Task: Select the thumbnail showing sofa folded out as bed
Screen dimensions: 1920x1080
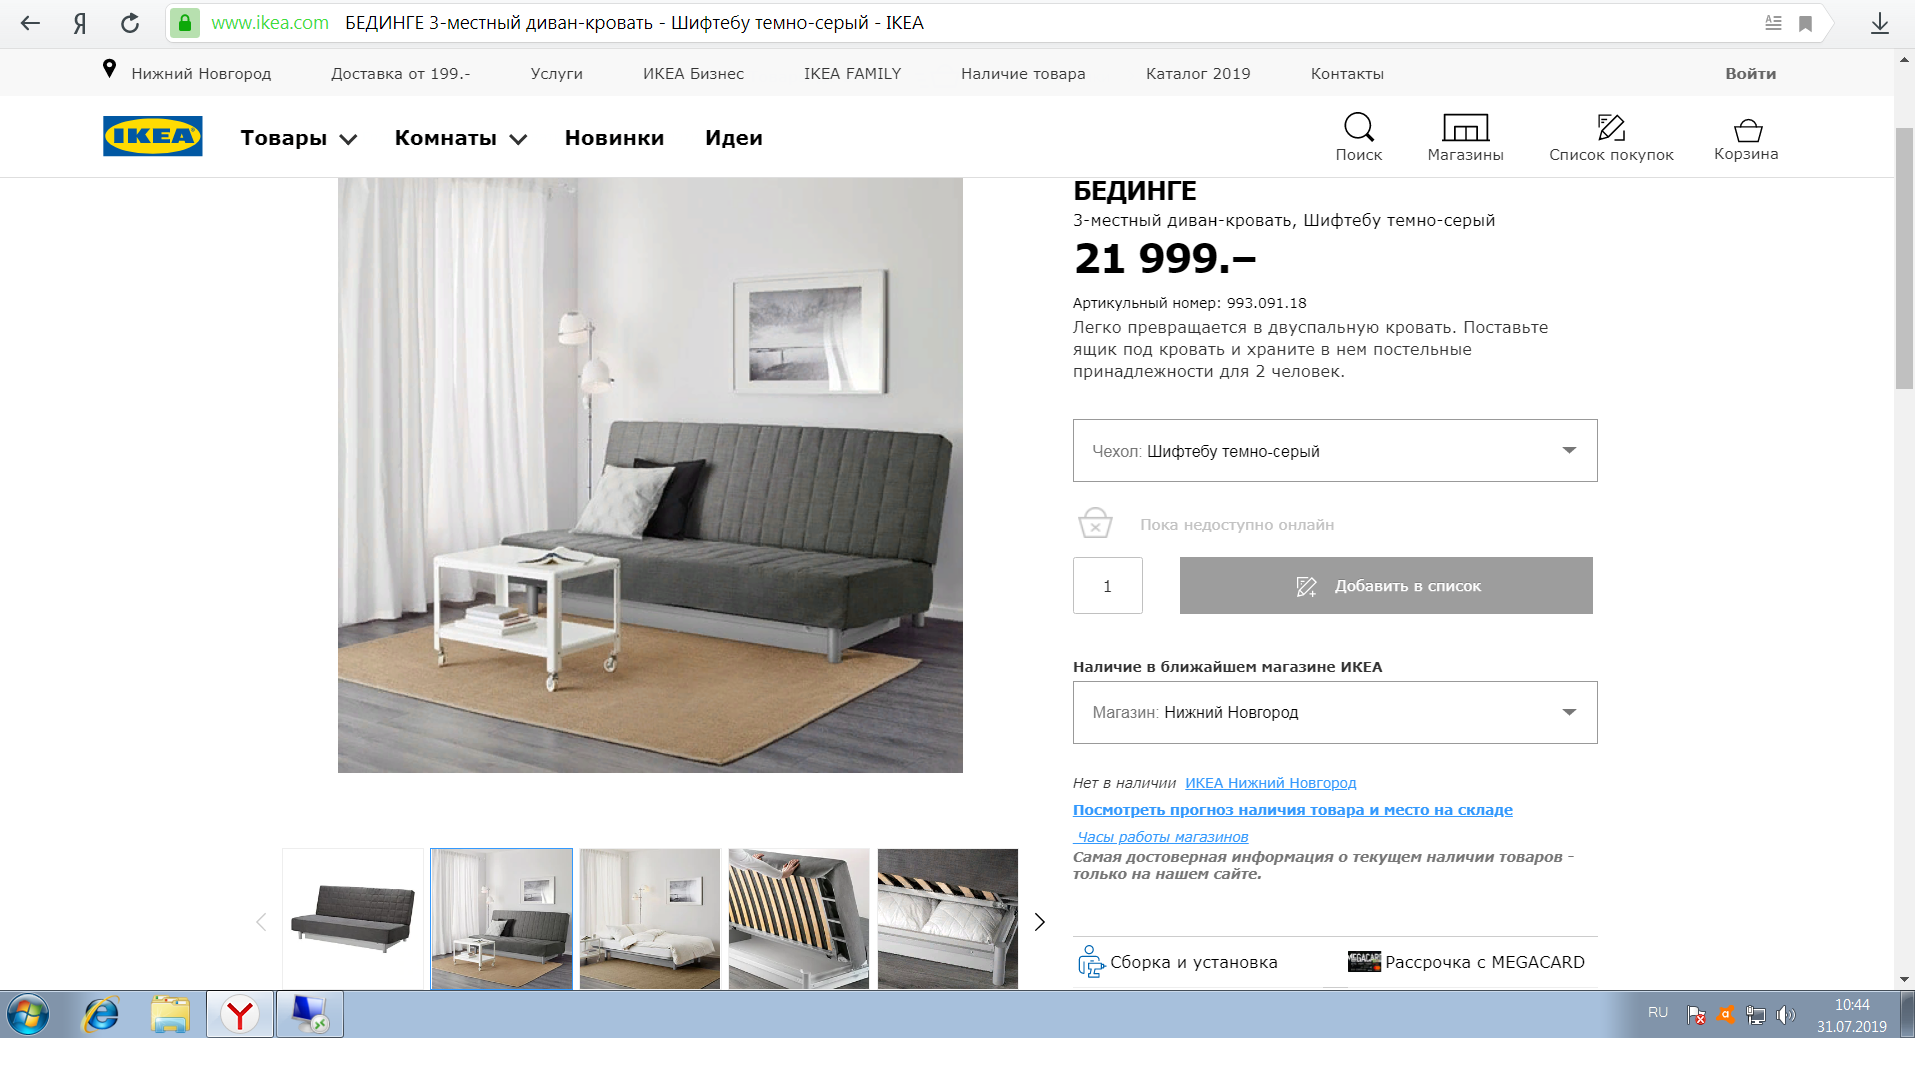Action: pyautogui.click(x=650, y=919)
